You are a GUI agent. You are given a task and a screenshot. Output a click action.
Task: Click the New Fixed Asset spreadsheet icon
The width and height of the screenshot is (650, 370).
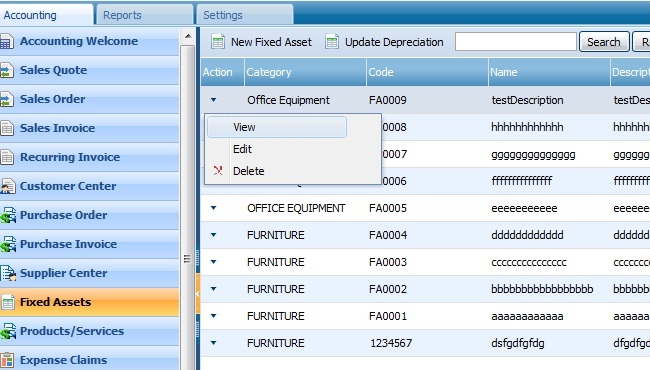point(218,41)
